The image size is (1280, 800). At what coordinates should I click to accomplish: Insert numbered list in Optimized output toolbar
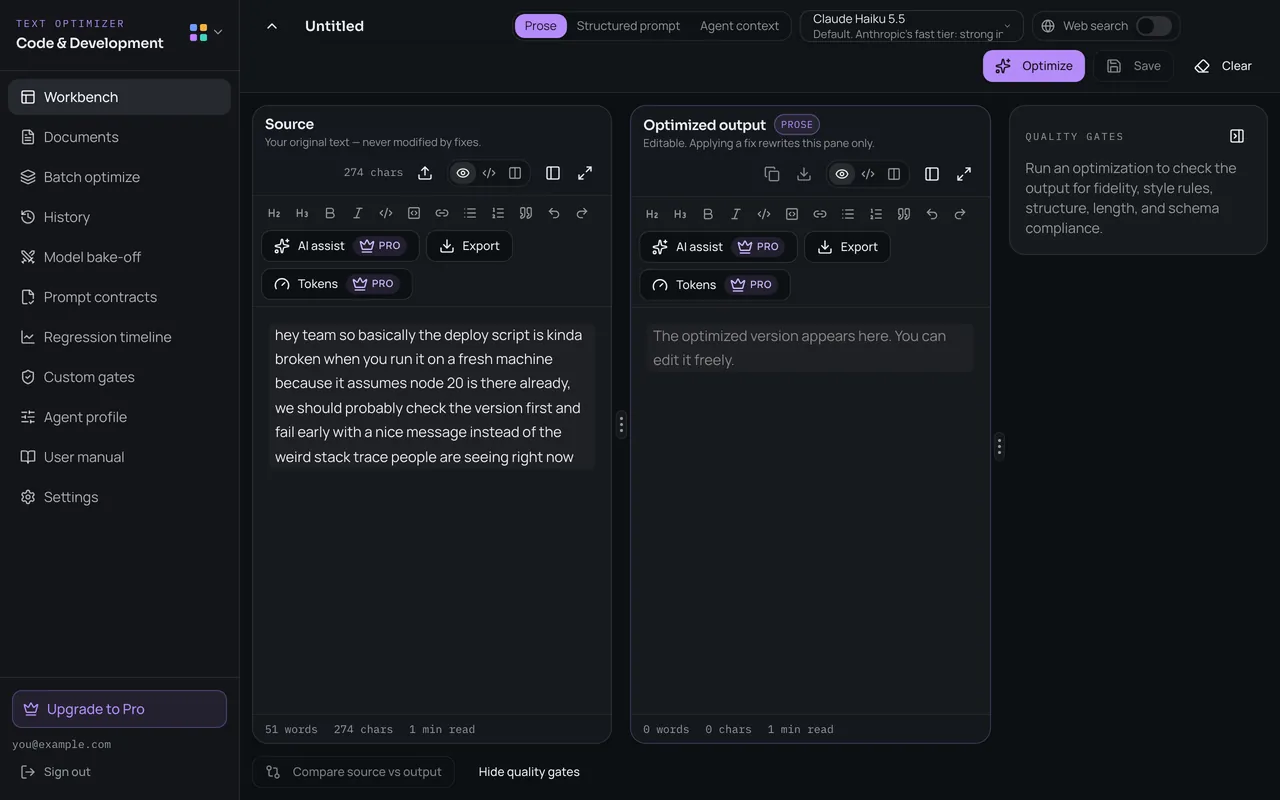[x=876, y=214]
